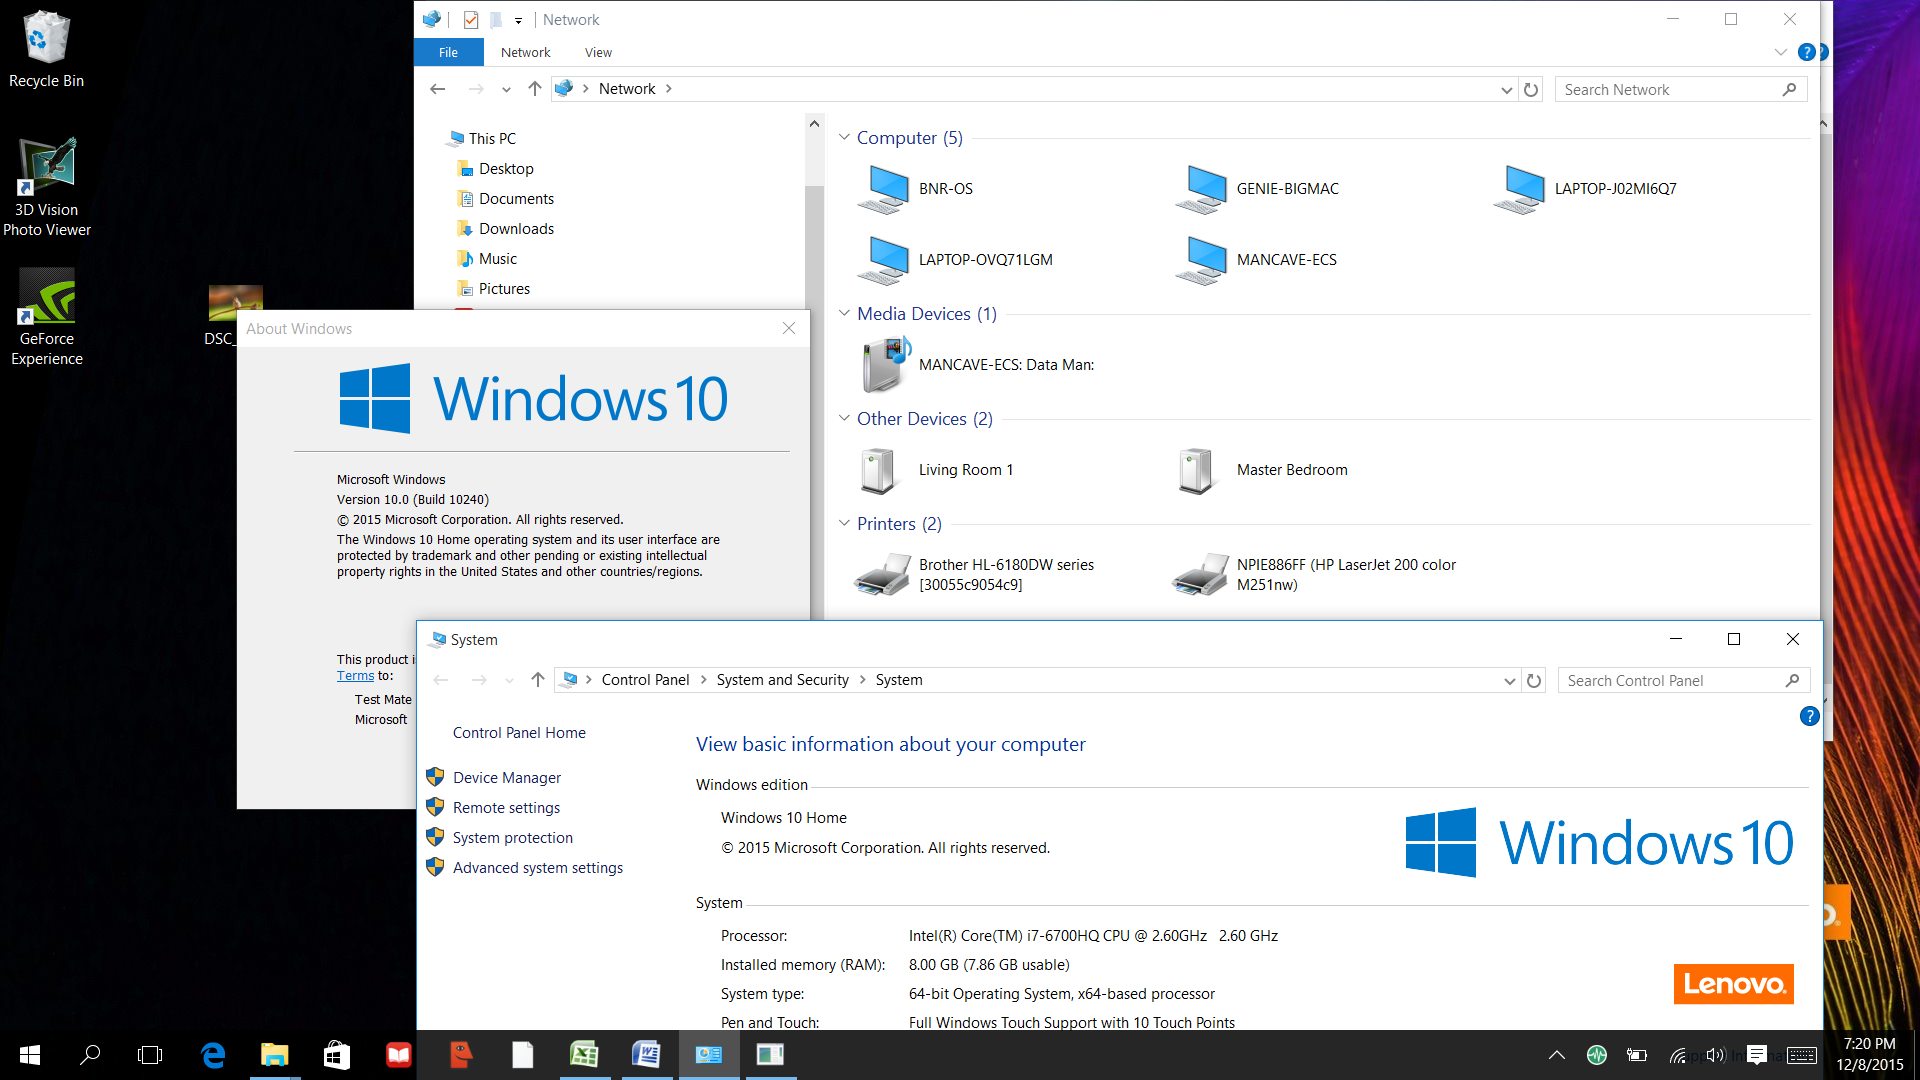Open the BNR-OS computer icon

tap(883, 189)
